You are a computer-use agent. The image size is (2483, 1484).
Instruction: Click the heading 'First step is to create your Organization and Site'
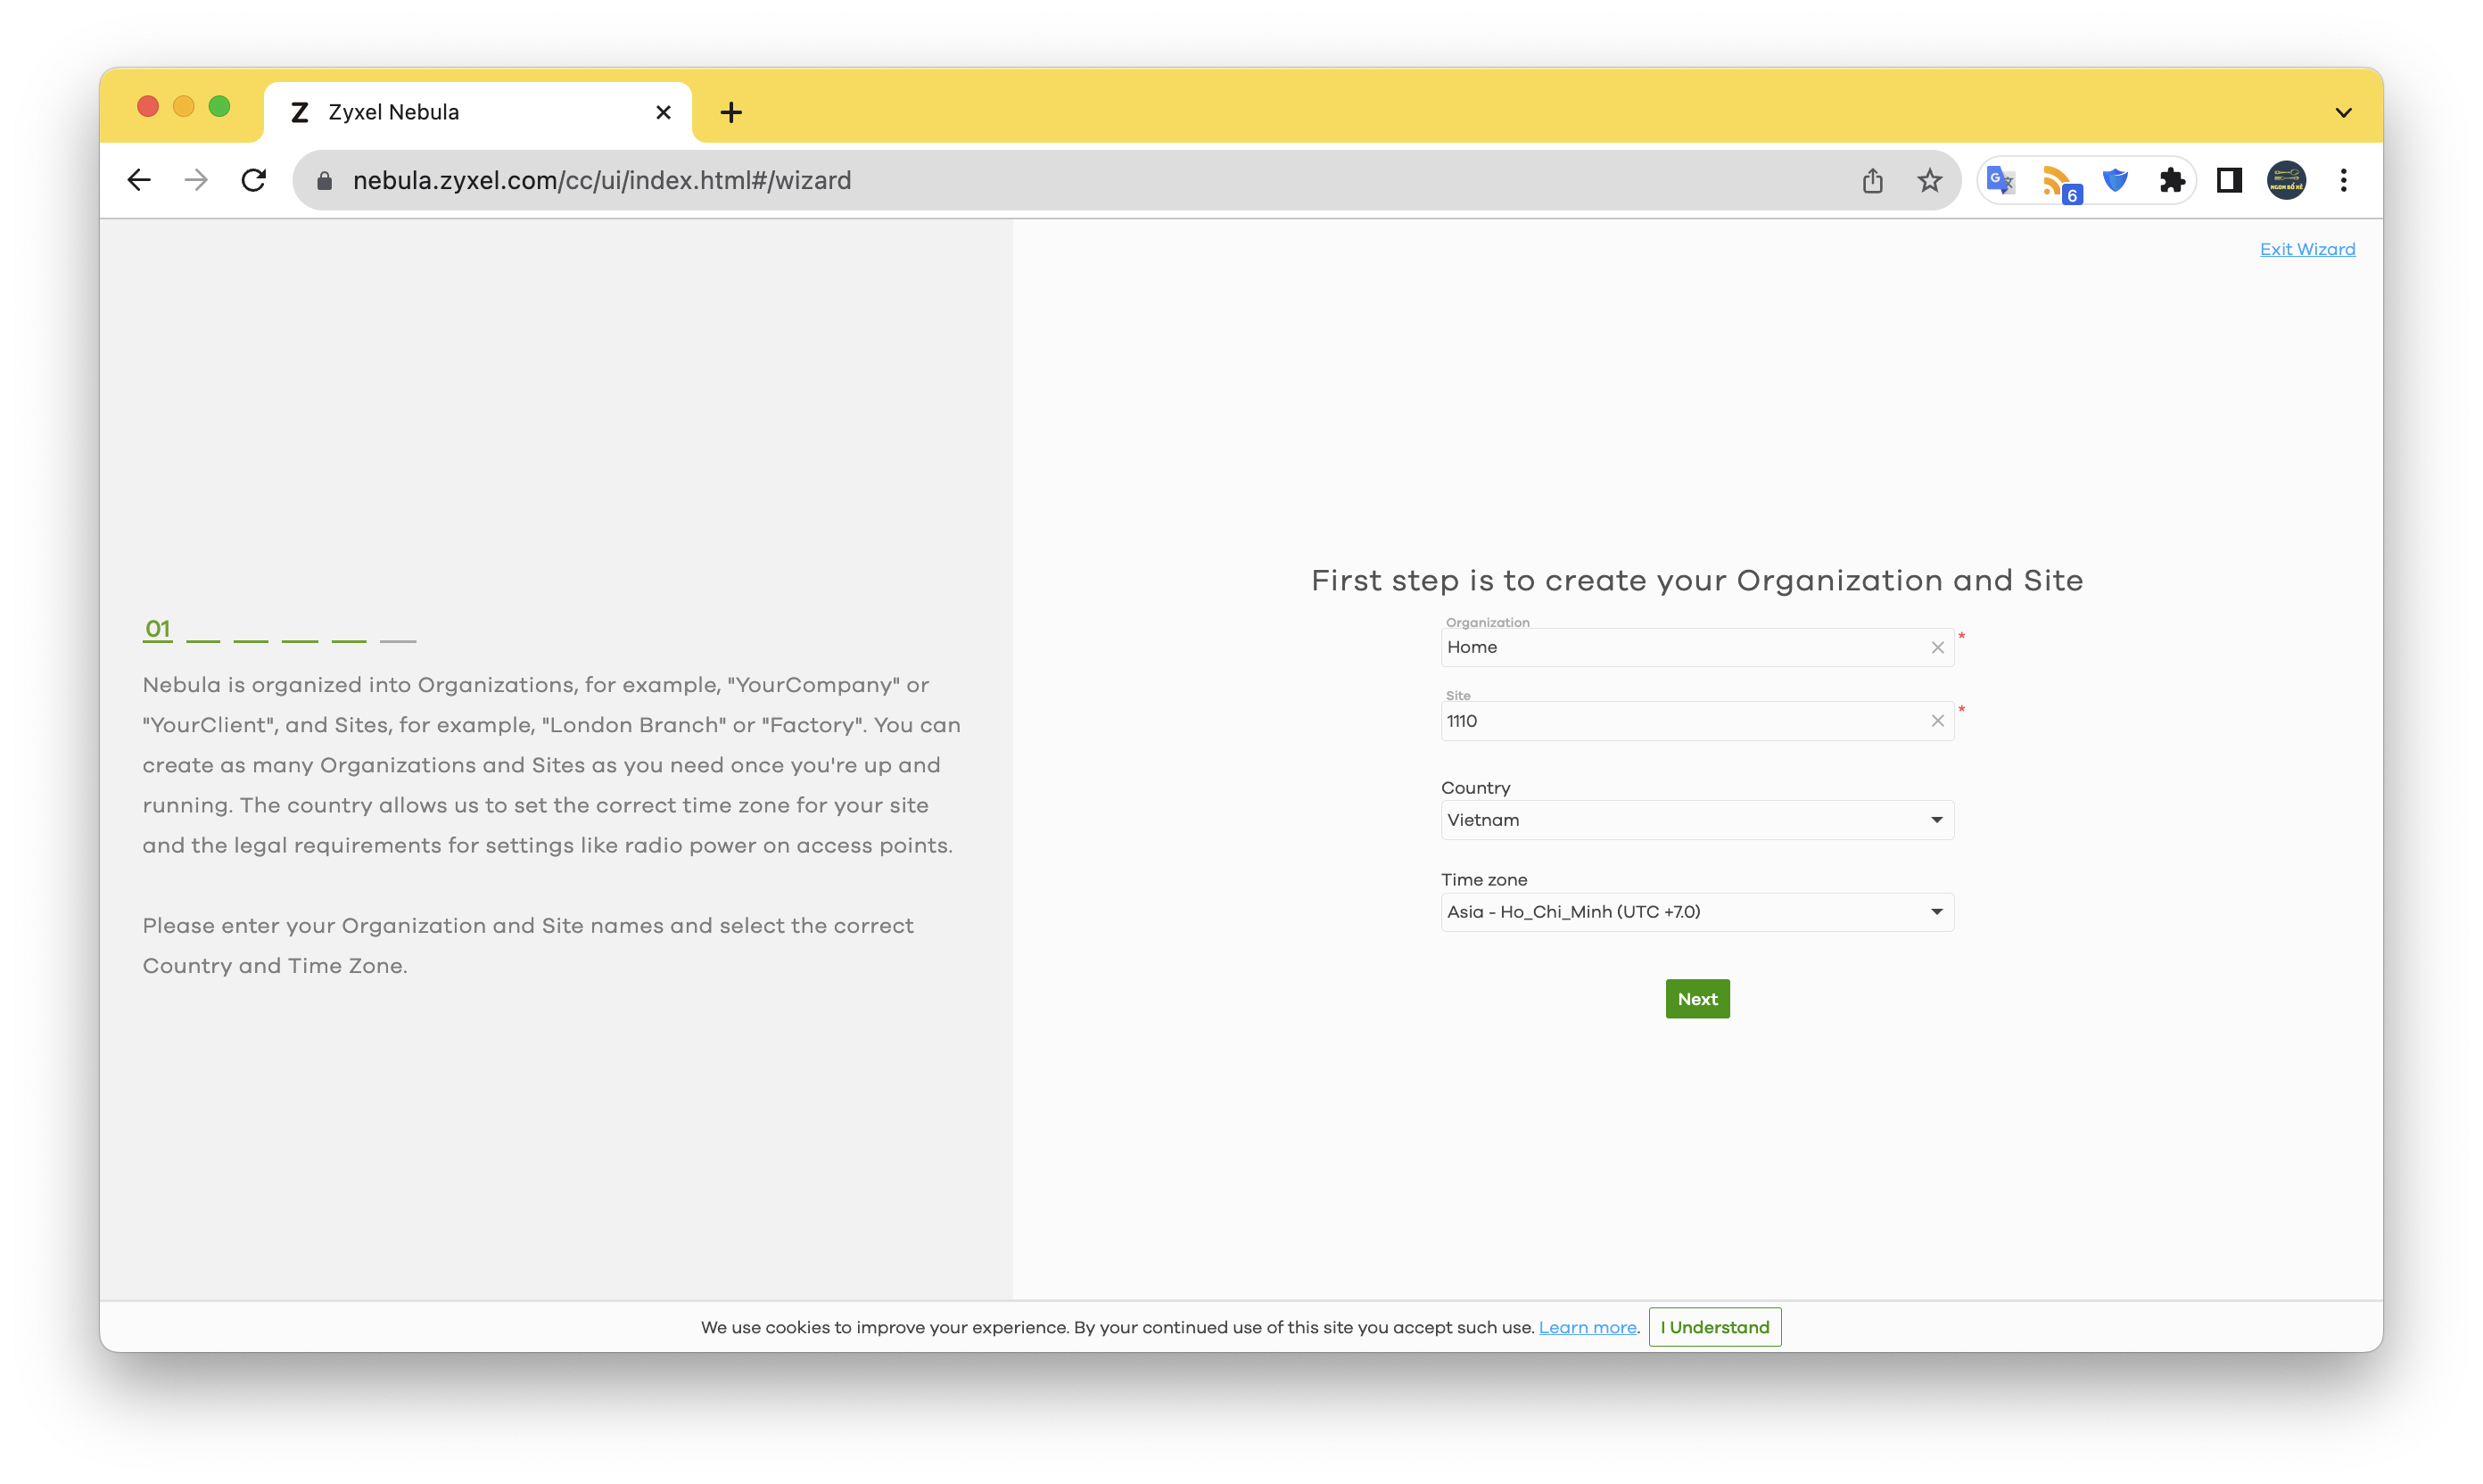1697,580
